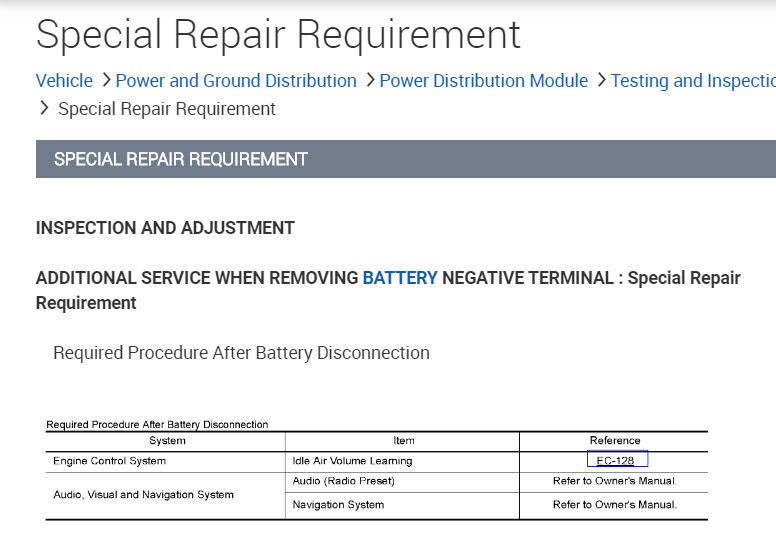Click chevron before 'Special Repair Requirement' breadcrumb
Screen dimensions: 776x536
coord(44,108)
